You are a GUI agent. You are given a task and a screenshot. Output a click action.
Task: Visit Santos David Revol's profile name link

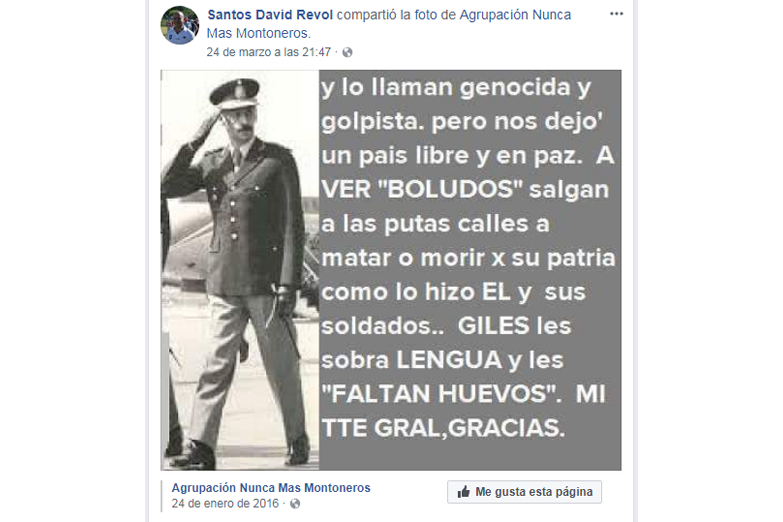pyautogui.click(x=270, y=15)
